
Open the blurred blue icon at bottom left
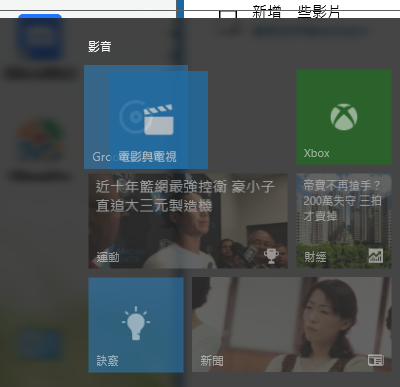(40, 344)
